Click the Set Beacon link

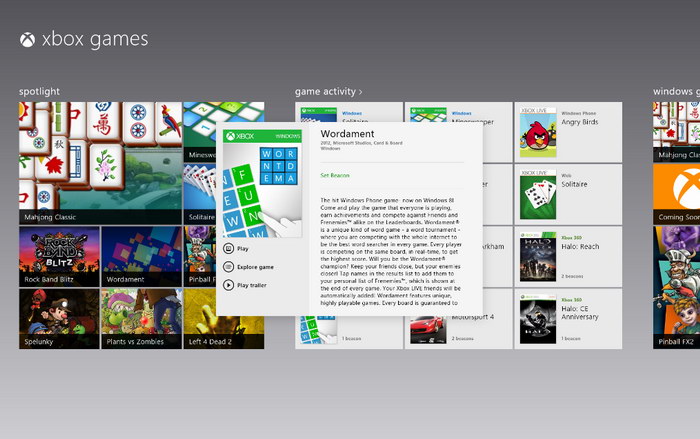[335, 176]
